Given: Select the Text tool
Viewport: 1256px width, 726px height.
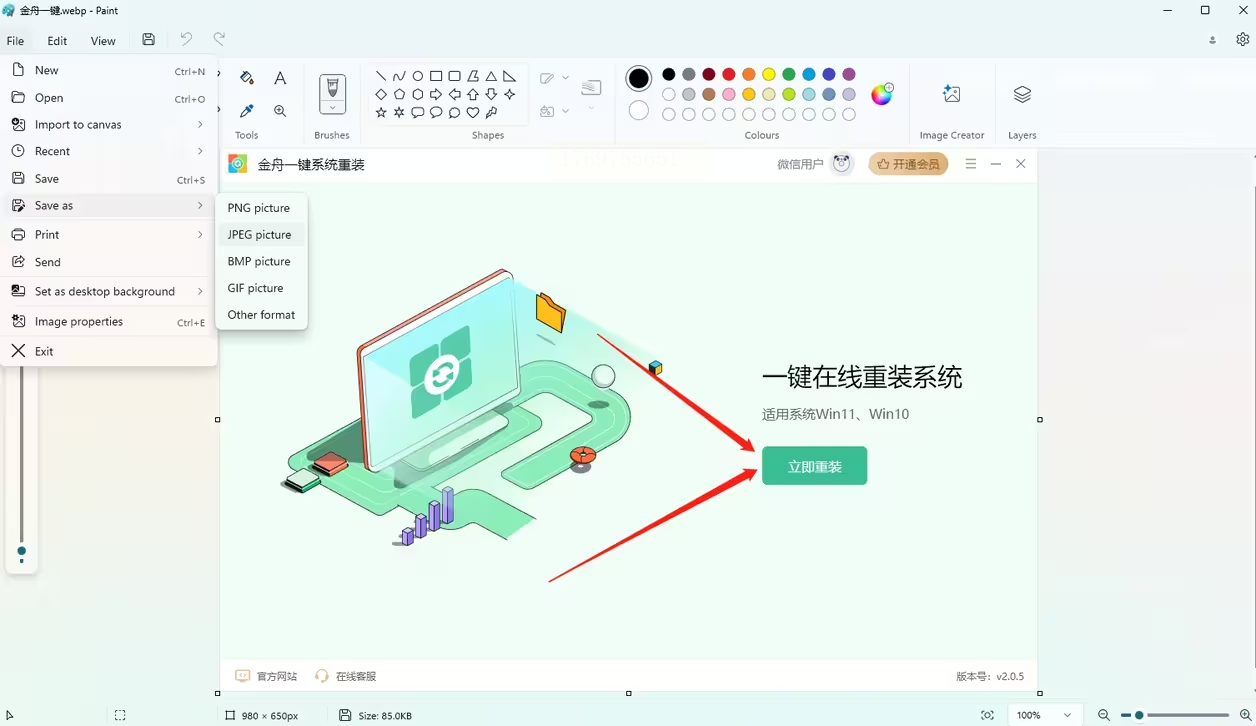Looking at the screenshot, I should click(280, 78).
